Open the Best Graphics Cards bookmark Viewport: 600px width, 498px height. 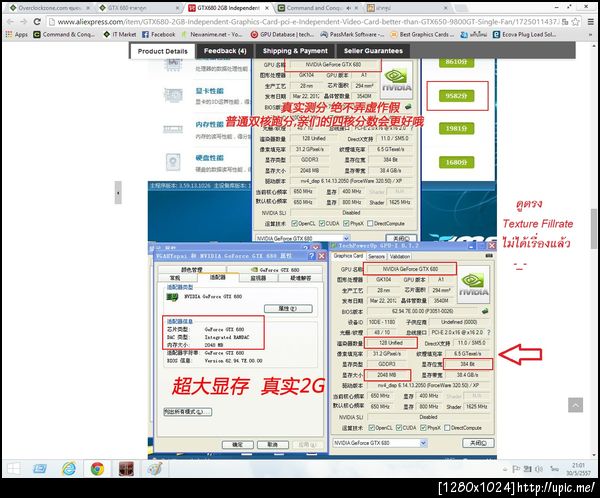[422, 34]
